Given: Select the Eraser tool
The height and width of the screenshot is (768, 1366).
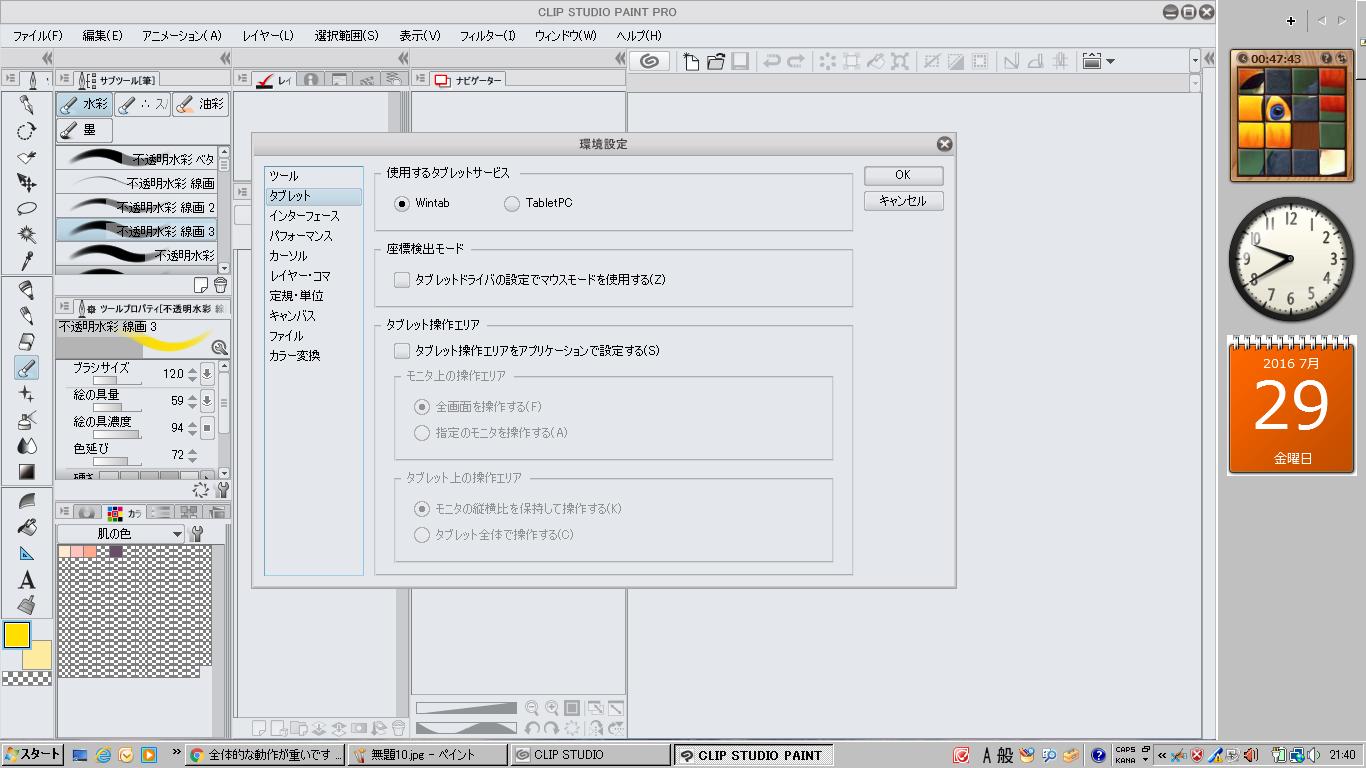Looking at the screenshot, I should [27, 342].
